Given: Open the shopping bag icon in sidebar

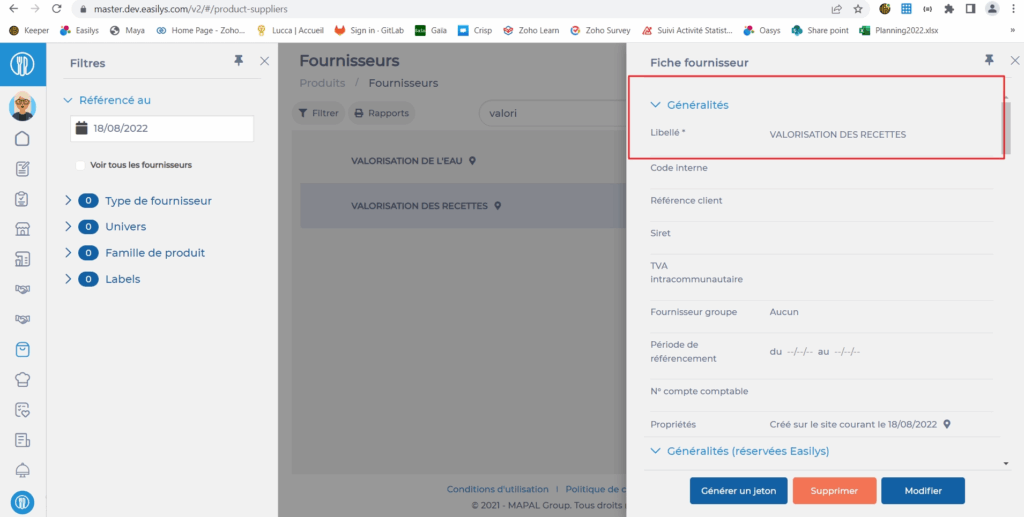Looking at the screenshot, I should click(22, 349).
